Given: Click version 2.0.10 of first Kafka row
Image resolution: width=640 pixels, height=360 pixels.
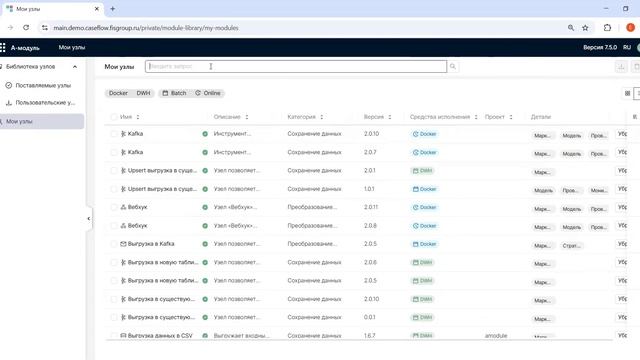Looking at the screenshot, I should pos(371,134).
